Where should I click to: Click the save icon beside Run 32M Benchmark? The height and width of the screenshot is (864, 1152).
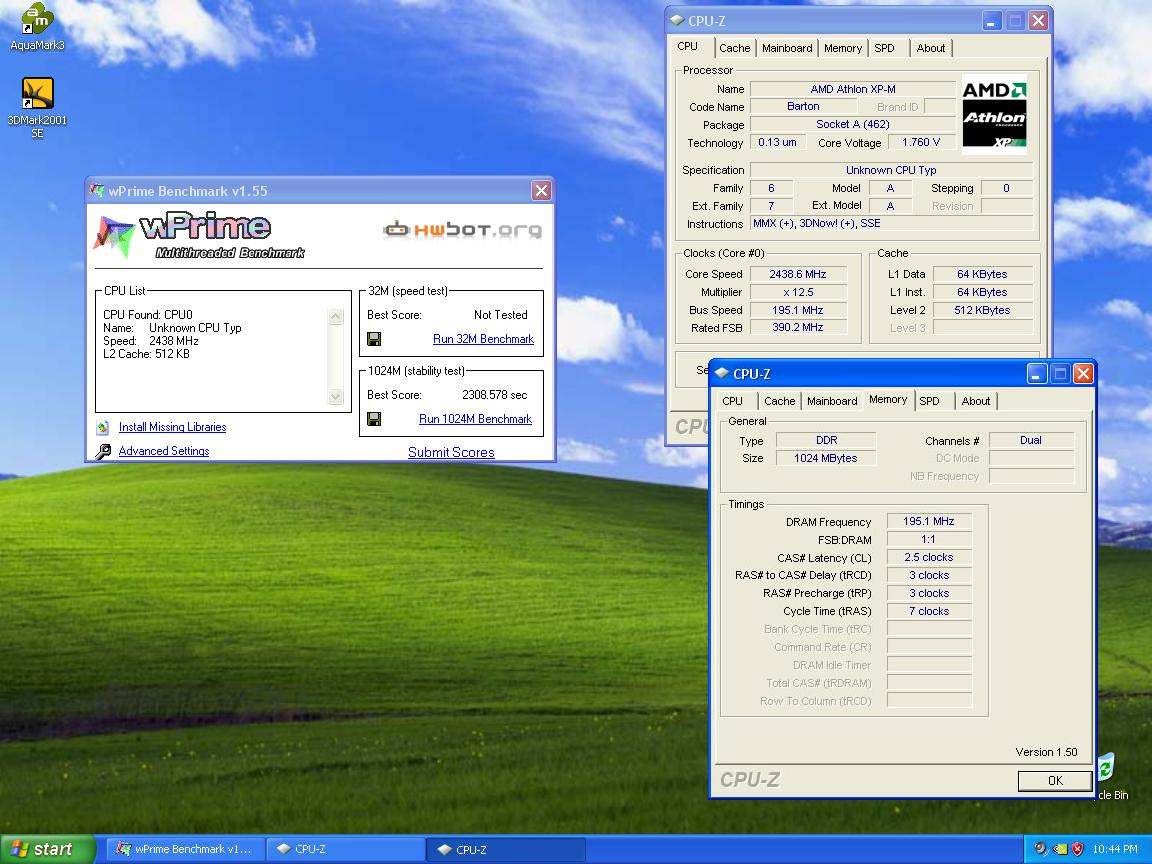click(x=374, y=339)
